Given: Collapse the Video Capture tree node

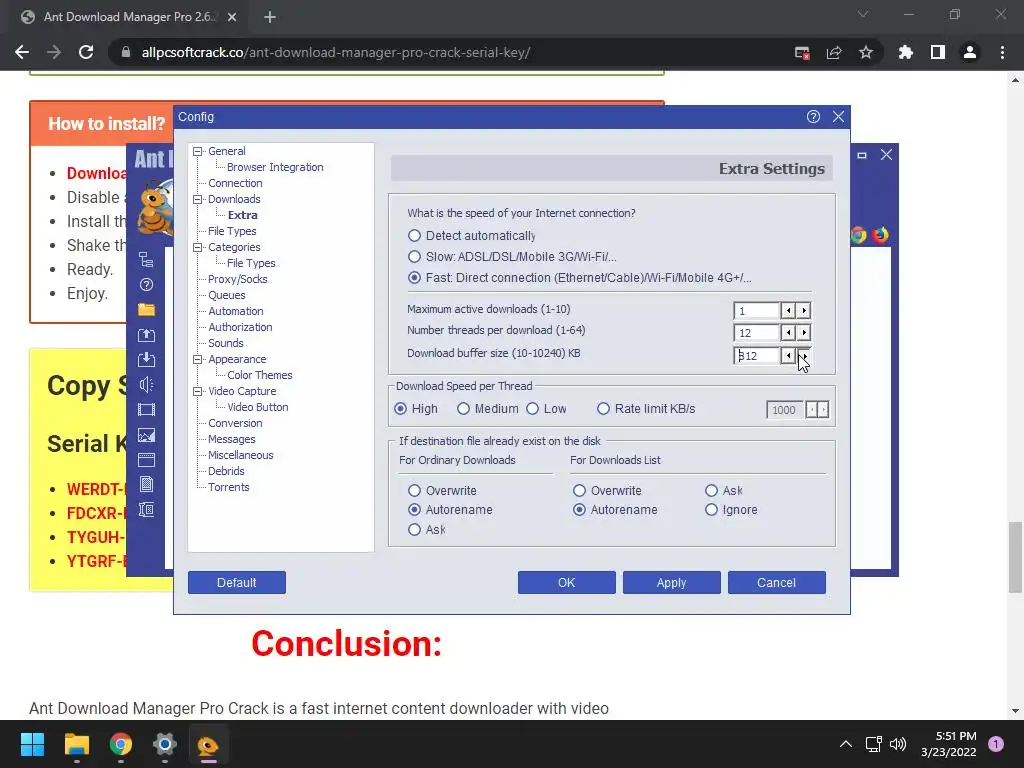Looking at the screenshot, I should [x=197, y=391].
